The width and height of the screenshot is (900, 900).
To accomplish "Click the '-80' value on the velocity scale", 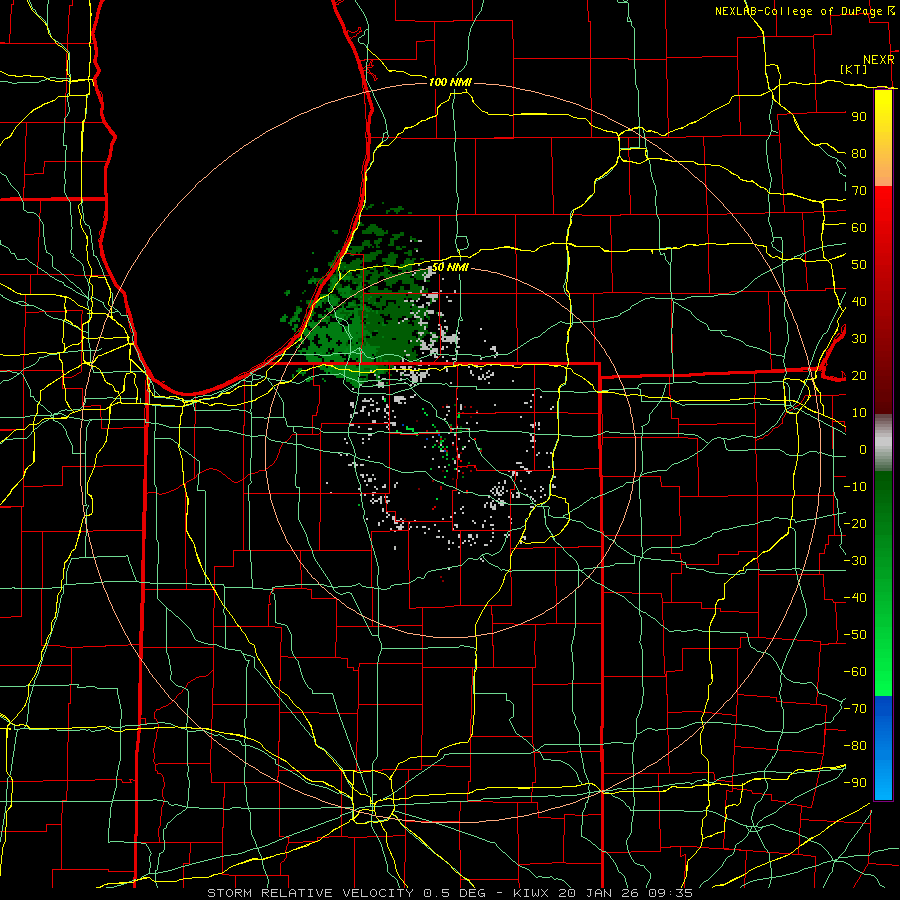I will [x=855, y=746].
